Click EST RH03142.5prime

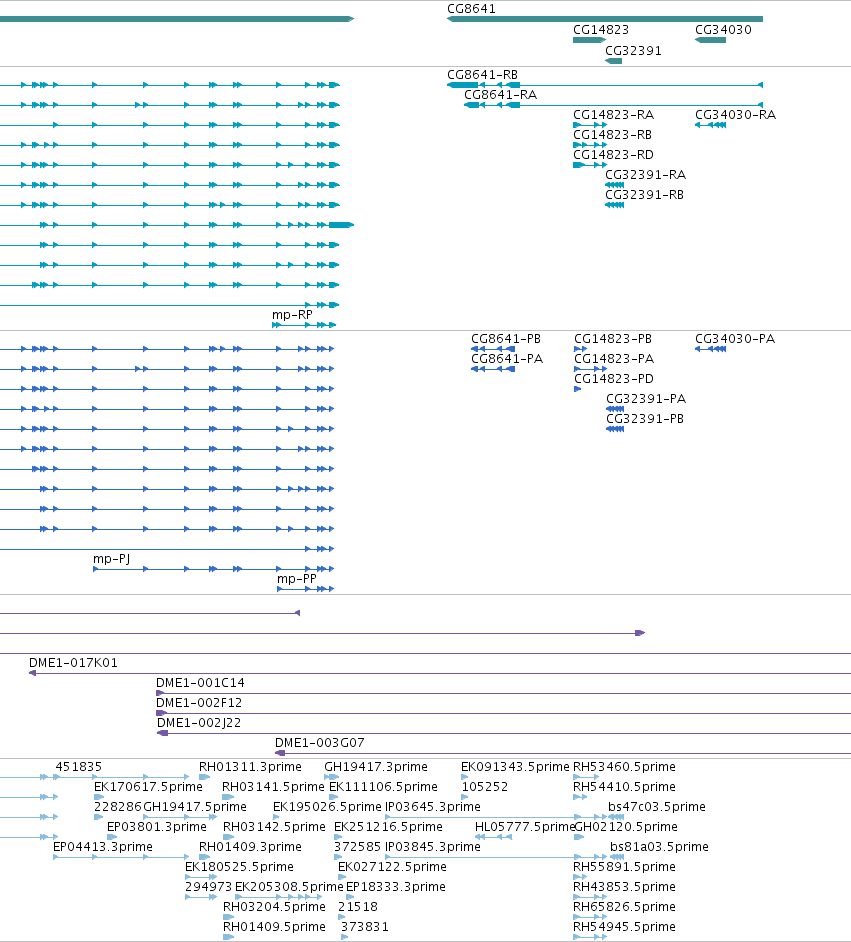[274, 827]
